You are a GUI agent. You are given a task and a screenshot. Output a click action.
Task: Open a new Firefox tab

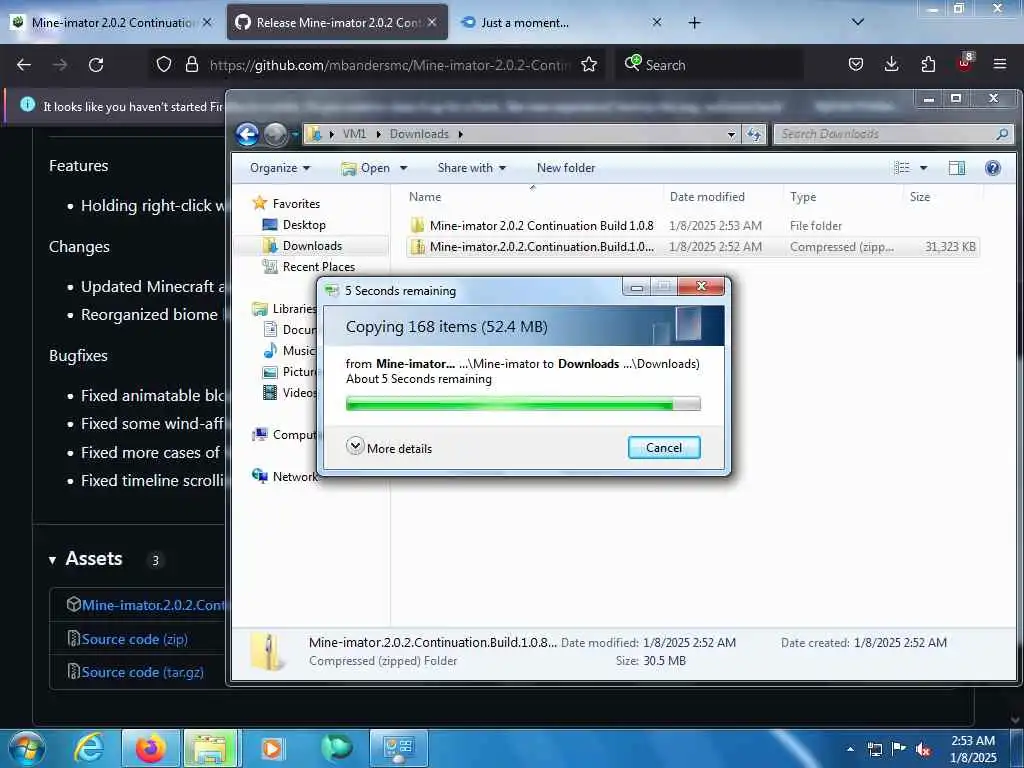click(x=694, y=23)
